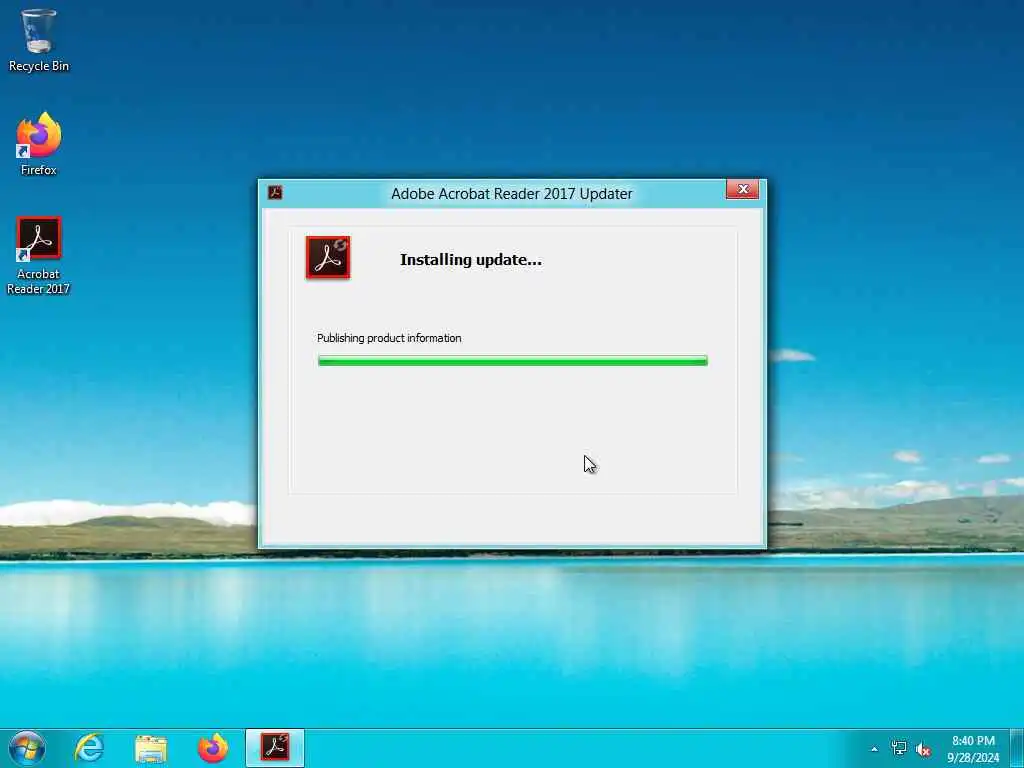Screen dimensions: 1024x768
Task: Select the Acrobat Reader 2017 desktop shortcut
Action: tap(39, 255)
